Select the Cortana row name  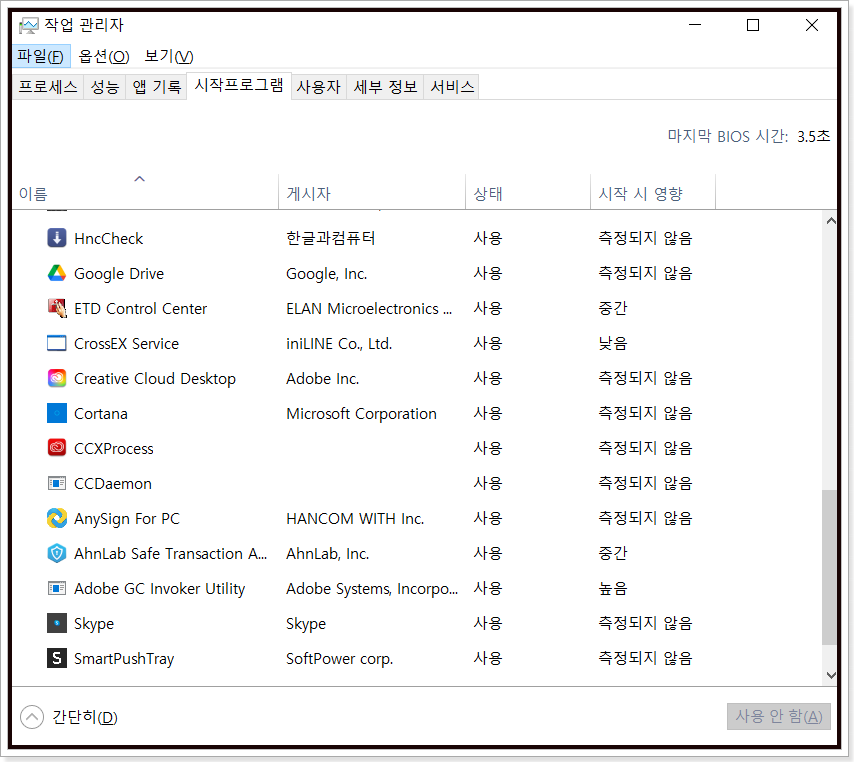point(101,414)
